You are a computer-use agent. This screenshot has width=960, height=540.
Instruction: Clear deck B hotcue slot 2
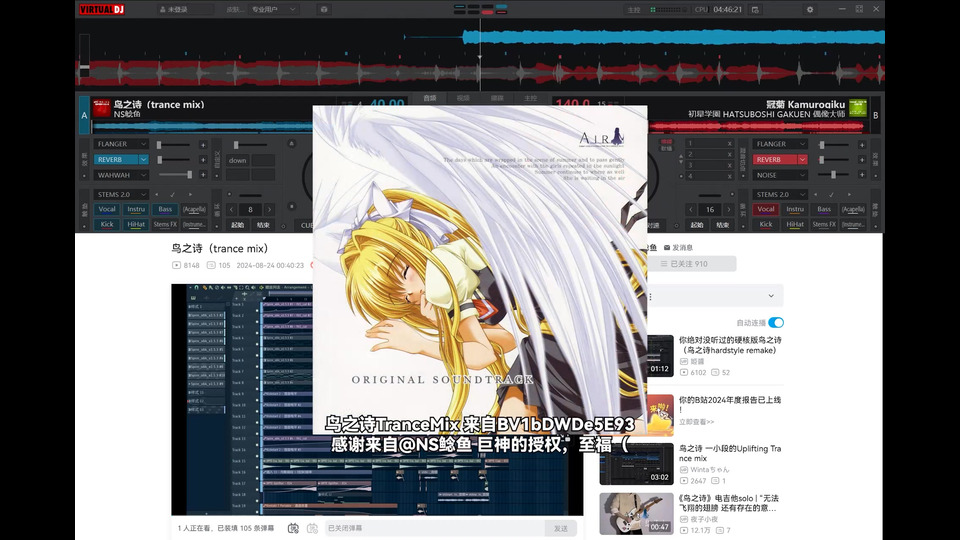coord(729,154)
